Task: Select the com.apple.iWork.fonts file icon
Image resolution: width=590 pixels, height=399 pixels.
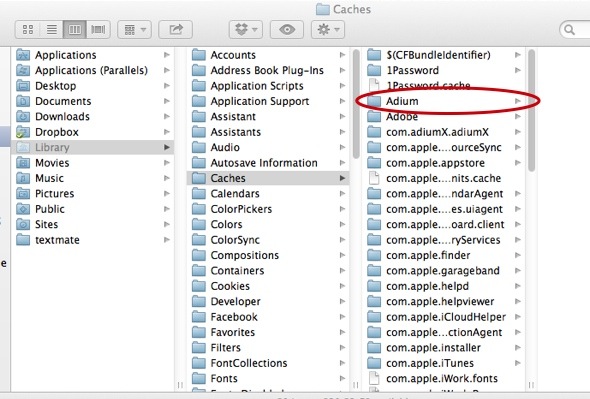Action: point(374,379)
